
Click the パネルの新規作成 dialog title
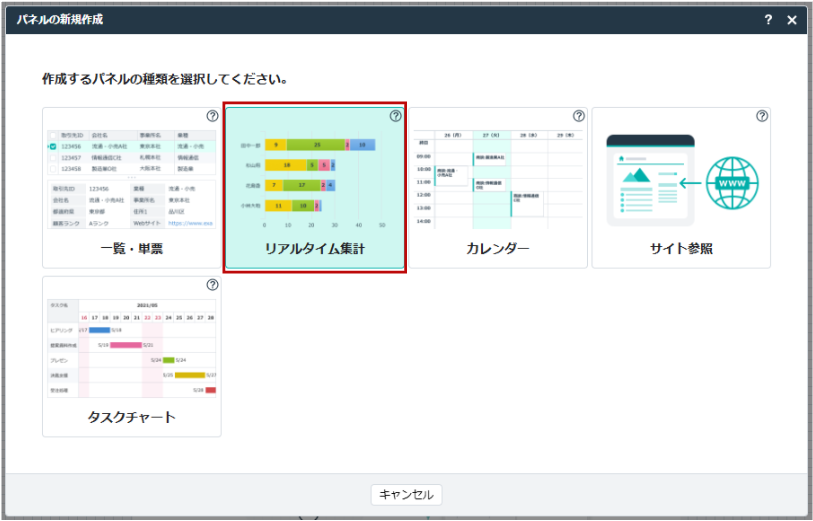[59, 20]
